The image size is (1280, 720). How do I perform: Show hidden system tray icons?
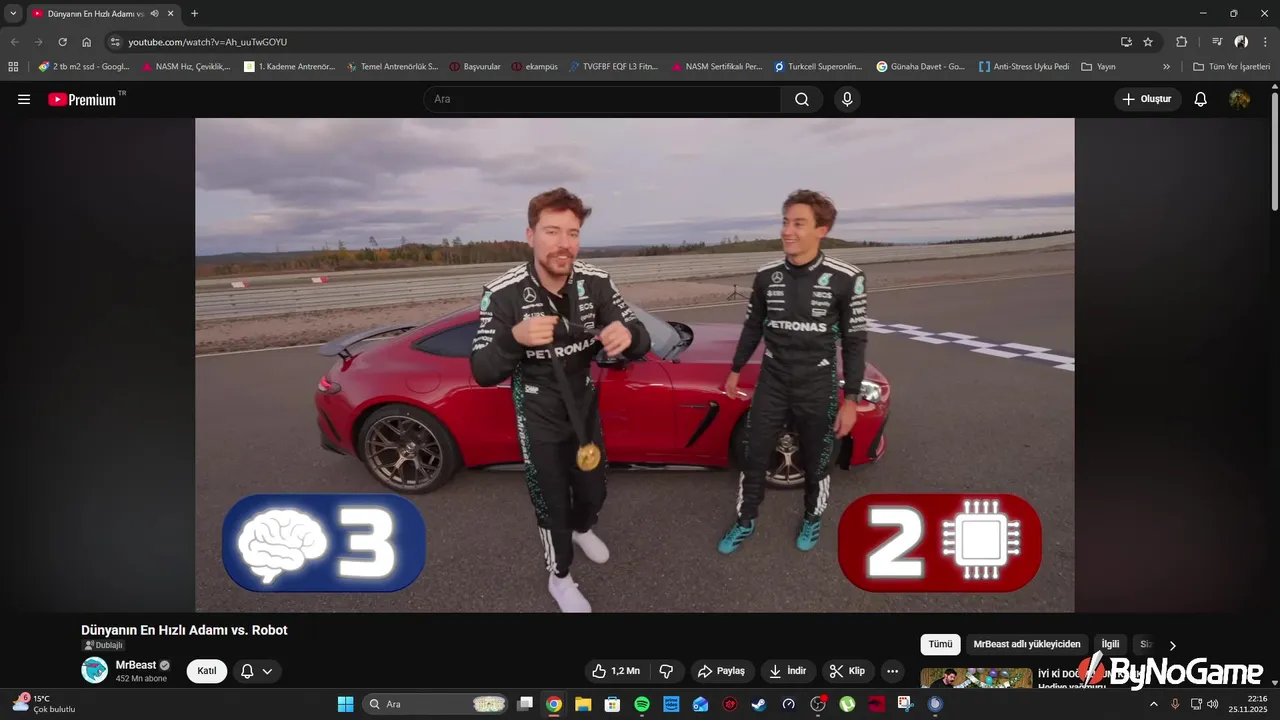coord(1153,704)
